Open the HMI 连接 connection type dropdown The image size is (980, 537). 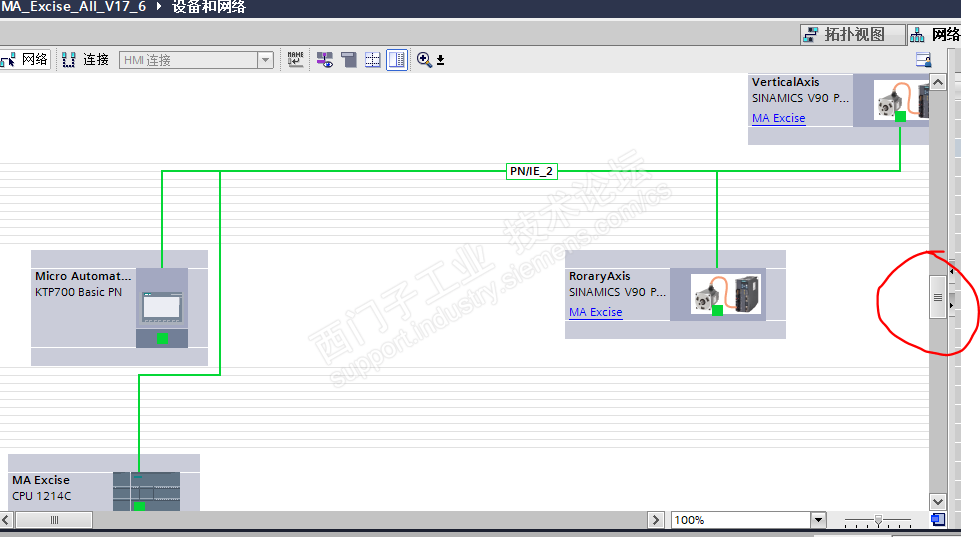266,60
